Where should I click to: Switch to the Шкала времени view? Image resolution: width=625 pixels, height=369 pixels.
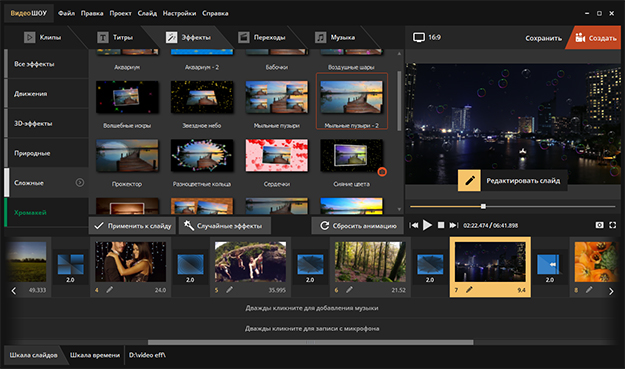pyautogui.click(x=94, y=355)
